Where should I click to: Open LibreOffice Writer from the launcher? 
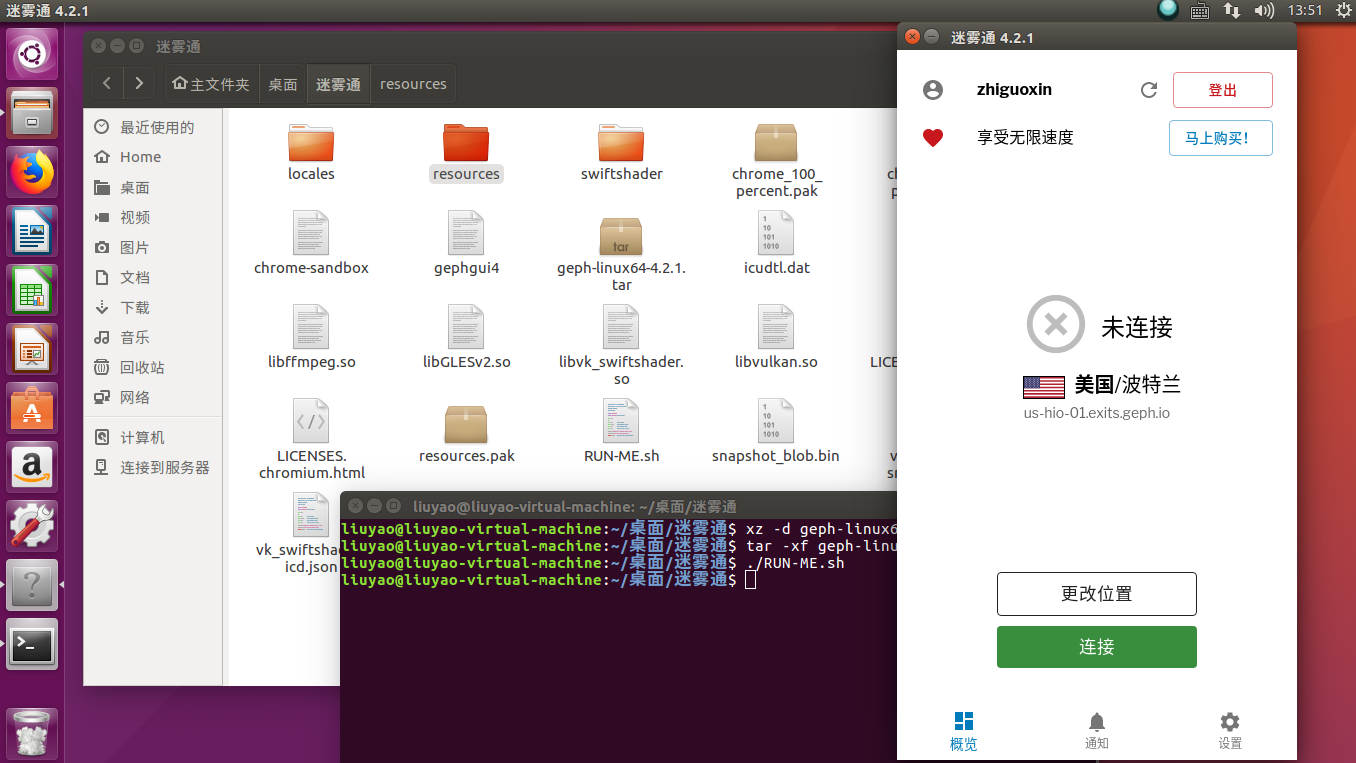(33, 231)
